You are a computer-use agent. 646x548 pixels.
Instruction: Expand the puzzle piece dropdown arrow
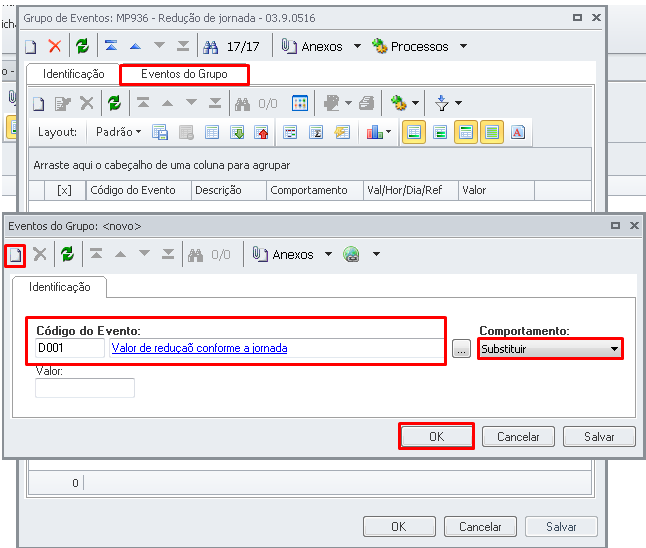pyautogui.click(x=348, y=103)
